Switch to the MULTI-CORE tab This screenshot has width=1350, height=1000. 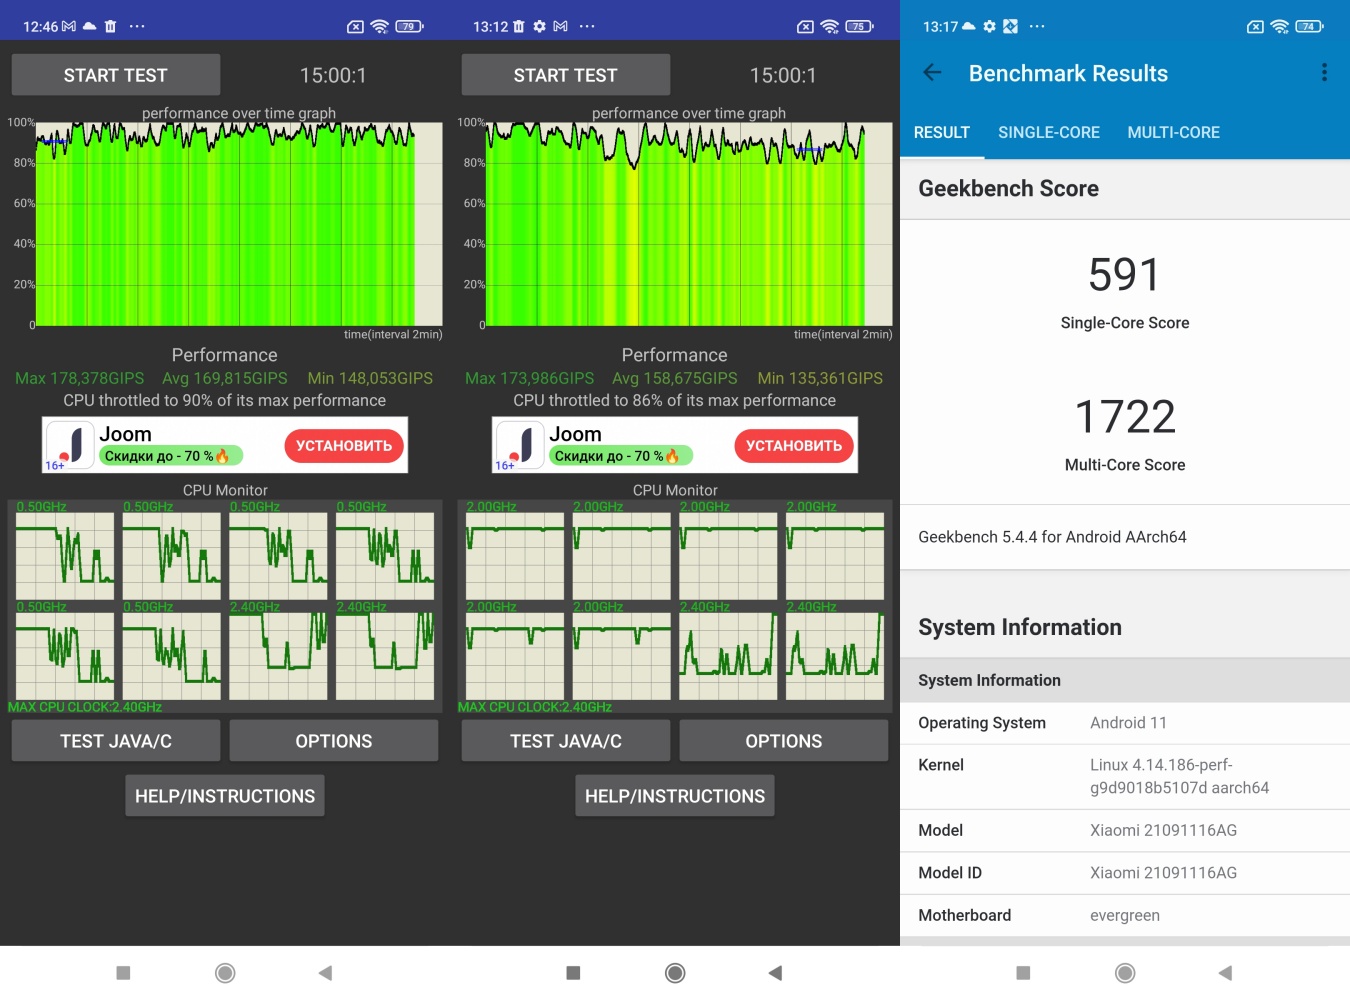coord(1173,133)
